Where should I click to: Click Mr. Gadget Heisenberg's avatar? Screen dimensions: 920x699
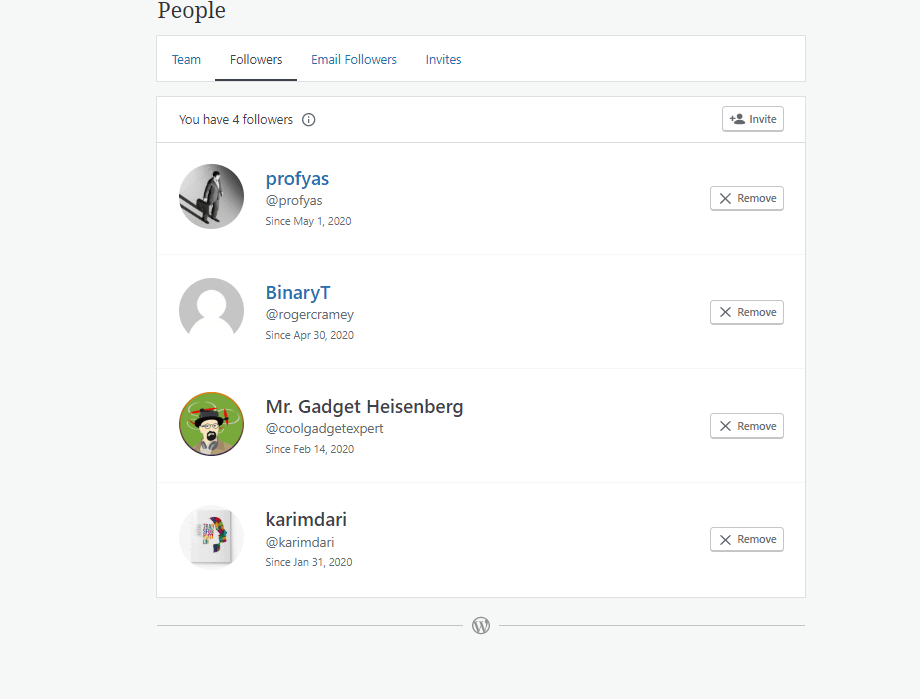click(211, 424)
